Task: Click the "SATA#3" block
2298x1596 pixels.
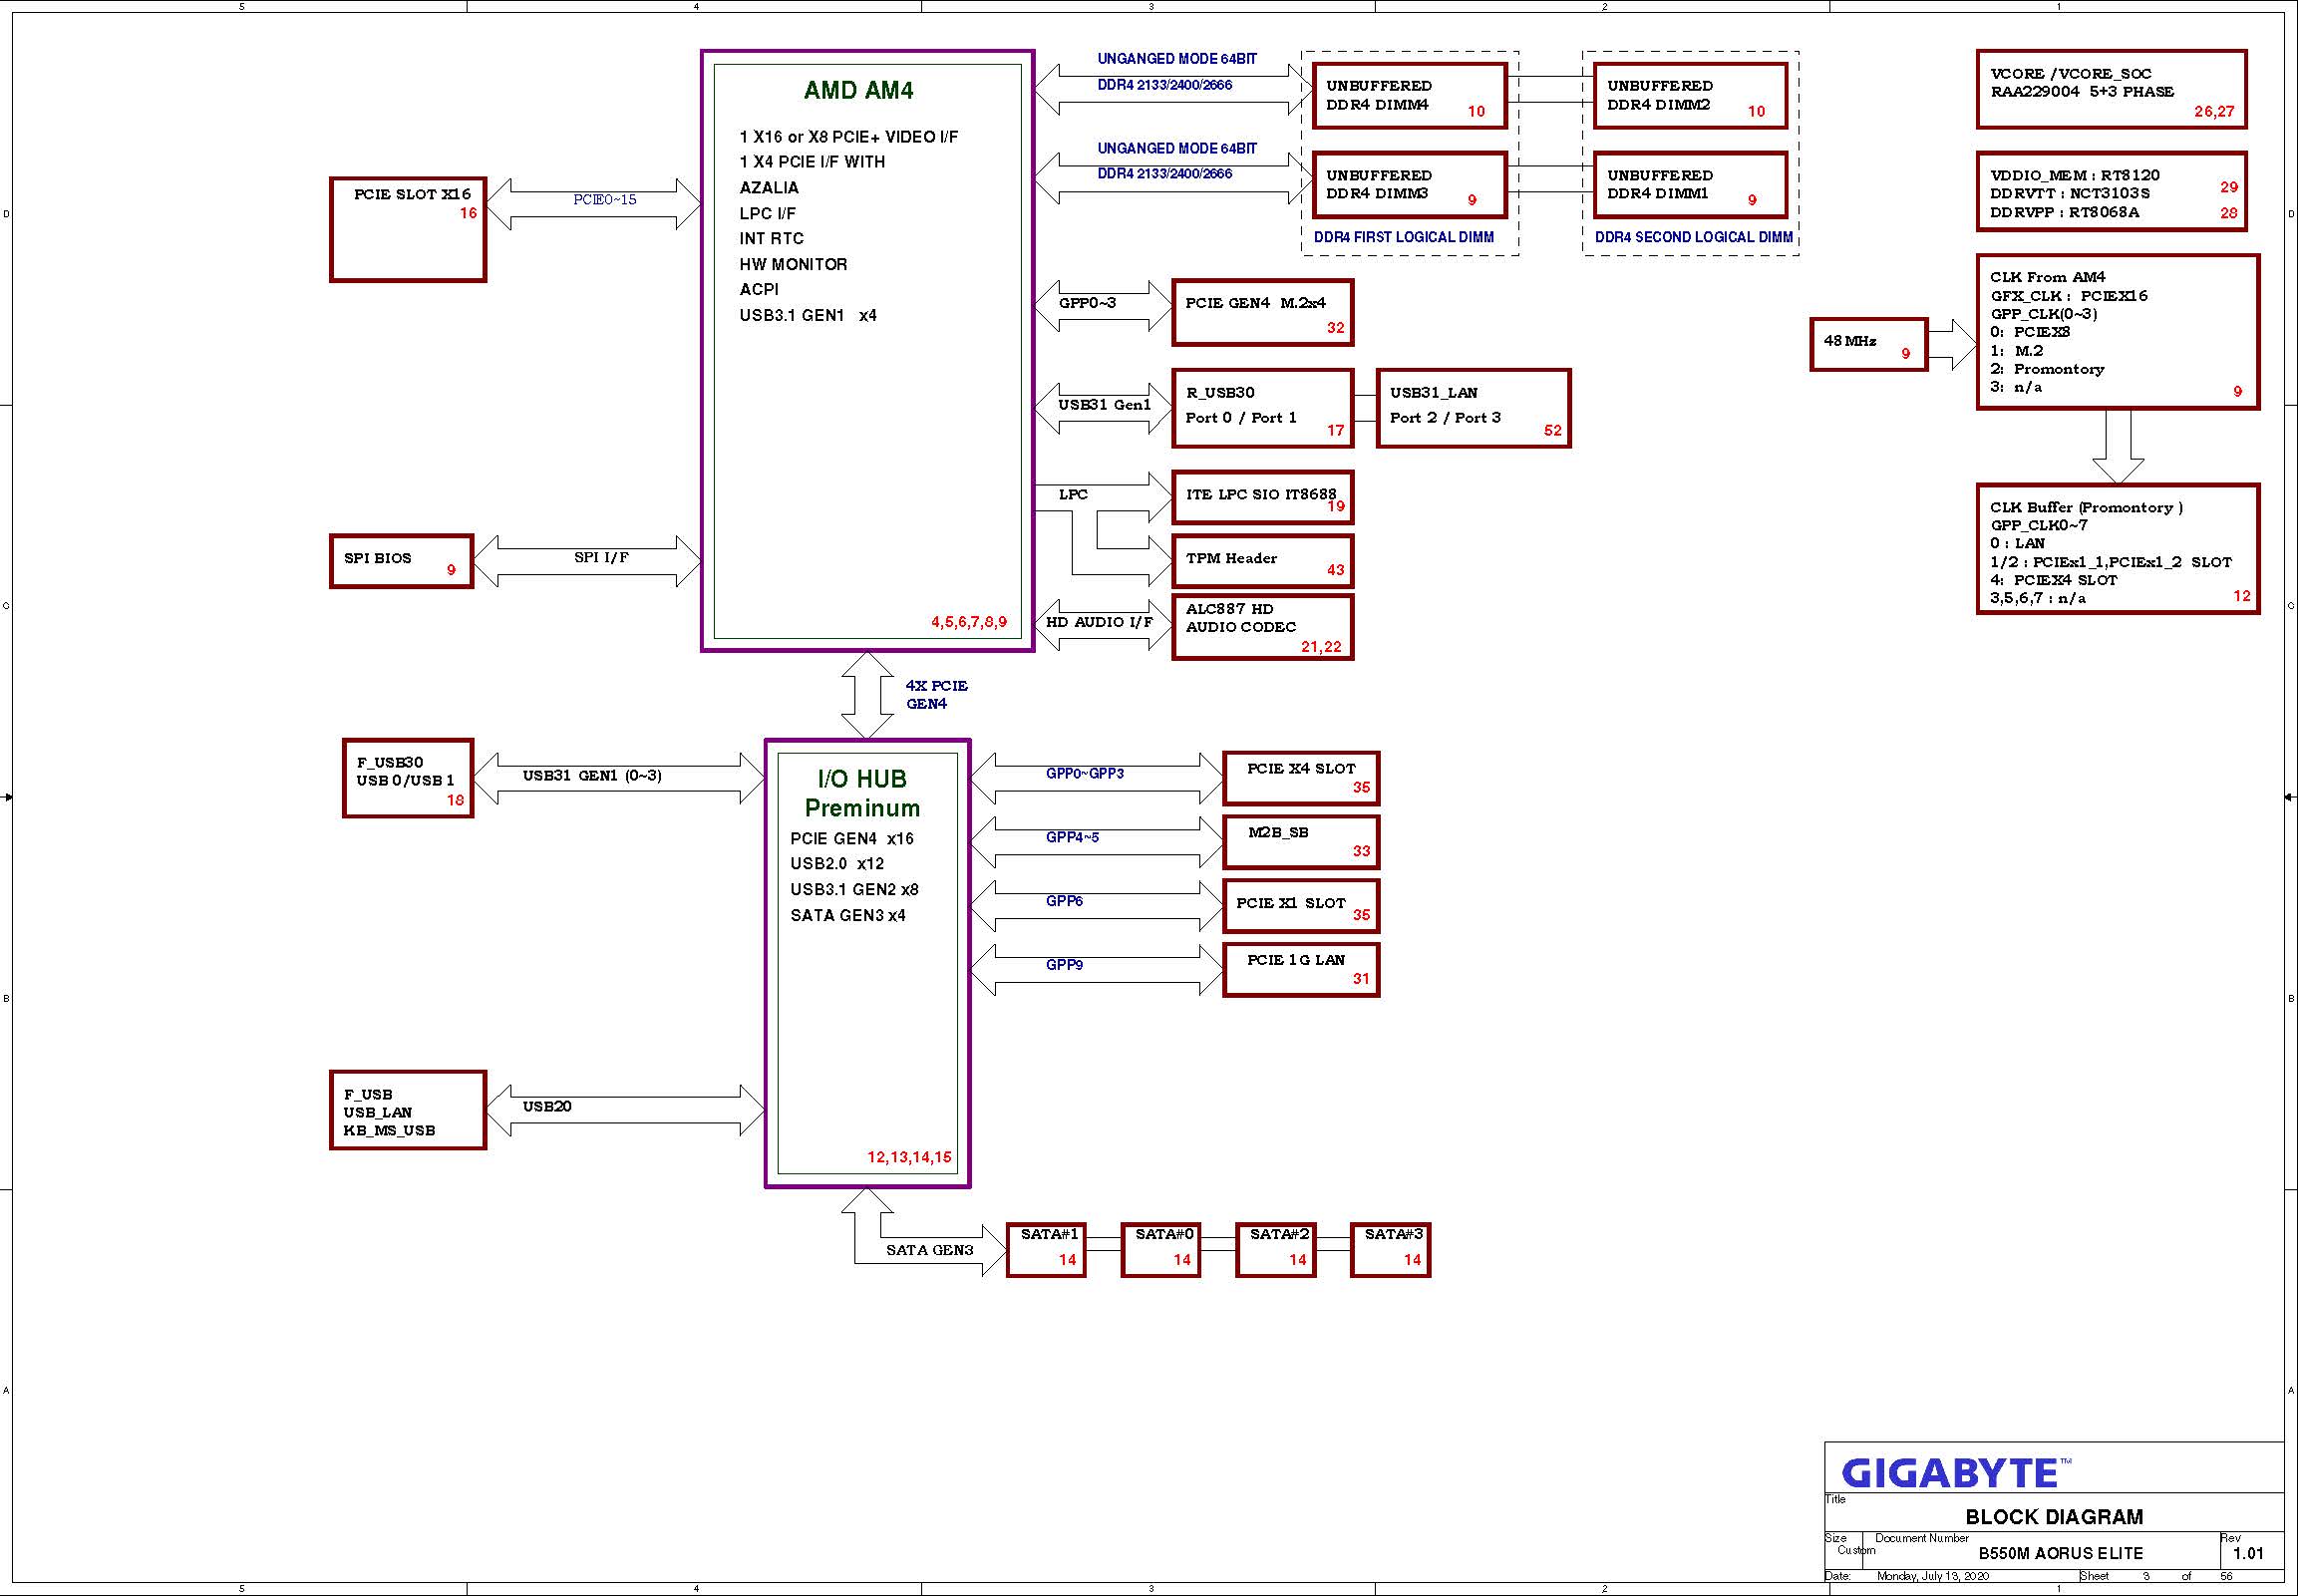Action: 1391,1251
